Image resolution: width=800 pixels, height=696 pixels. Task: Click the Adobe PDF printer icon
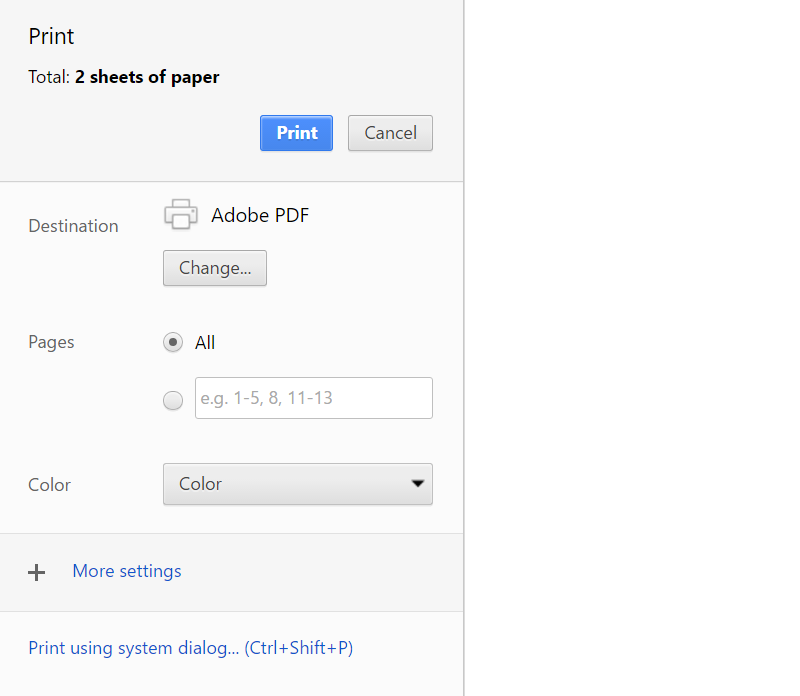click(181, 214)
